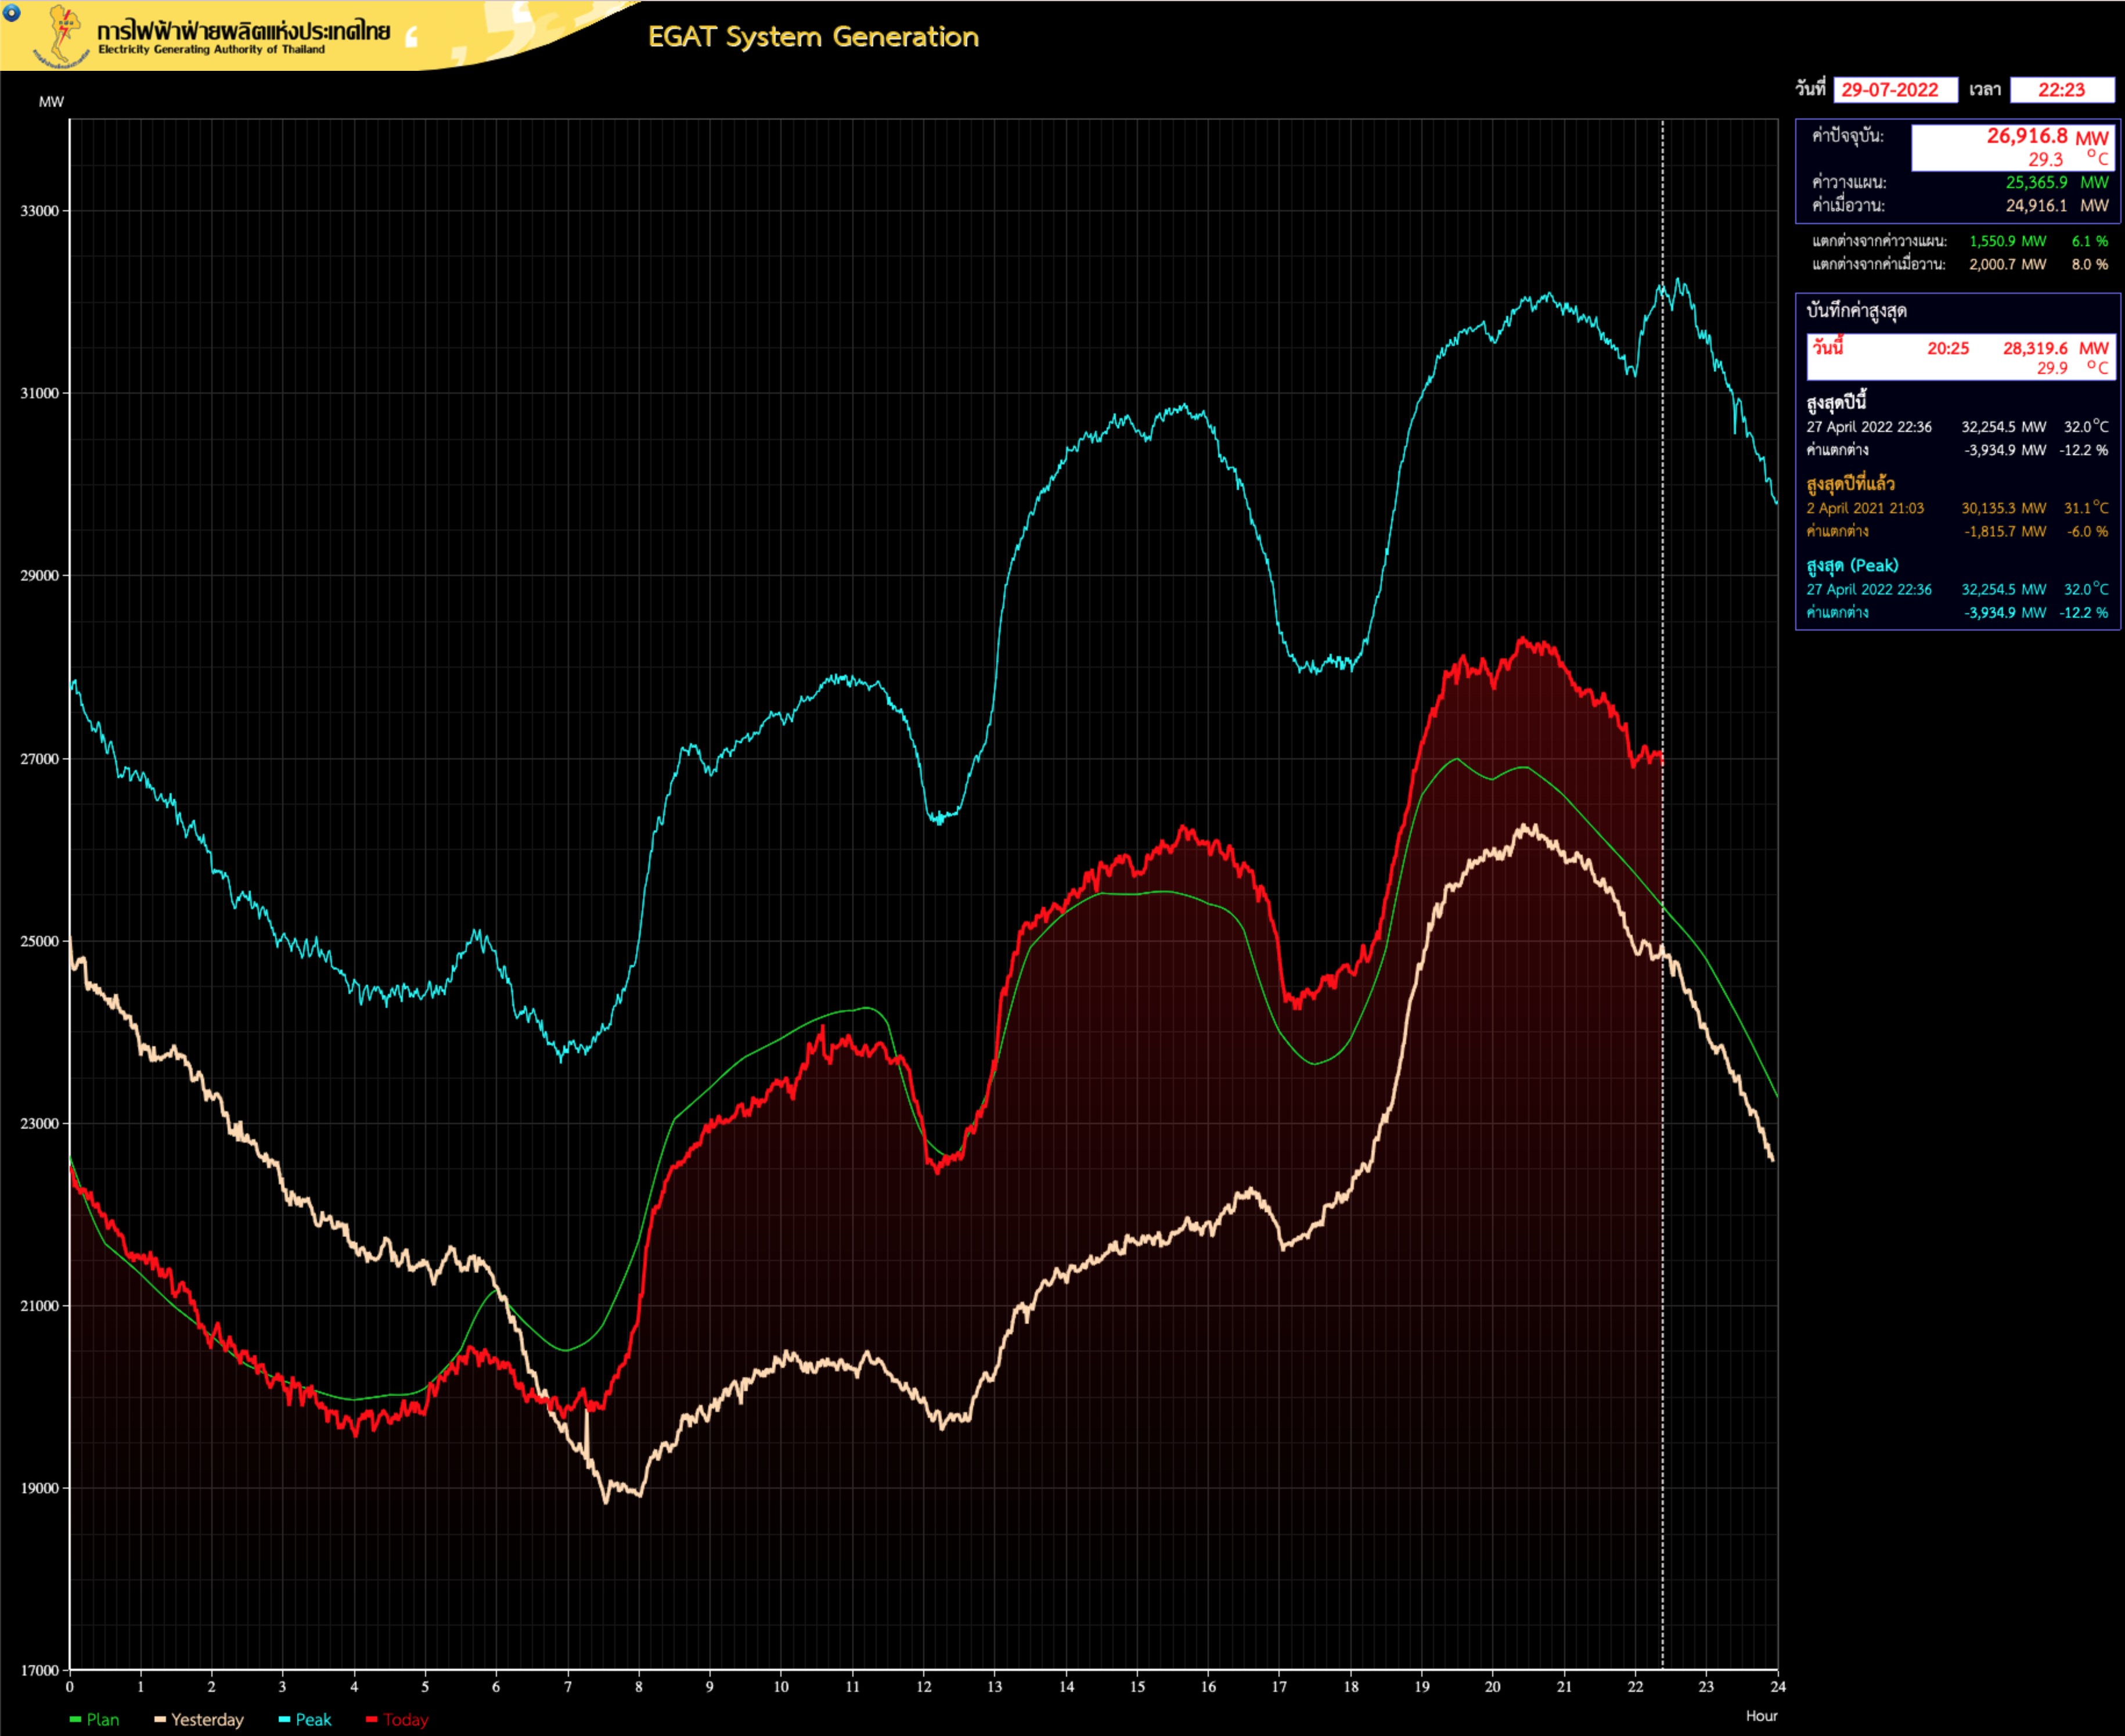Viewport: 2125px width, 1736px height.
Task: Click the บันทึกค่าสูงสุด panel heading
Action: (1856, 311)
